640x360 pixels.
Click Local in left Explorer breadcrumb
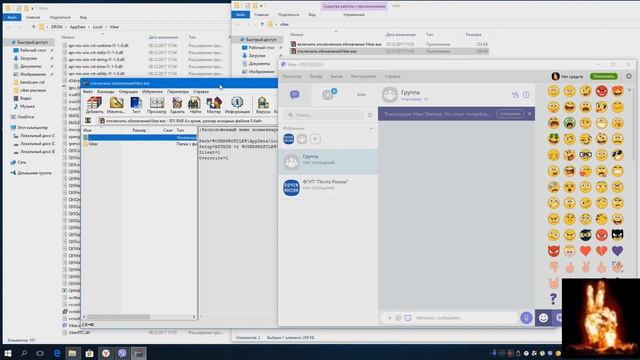tap(98, 27)
